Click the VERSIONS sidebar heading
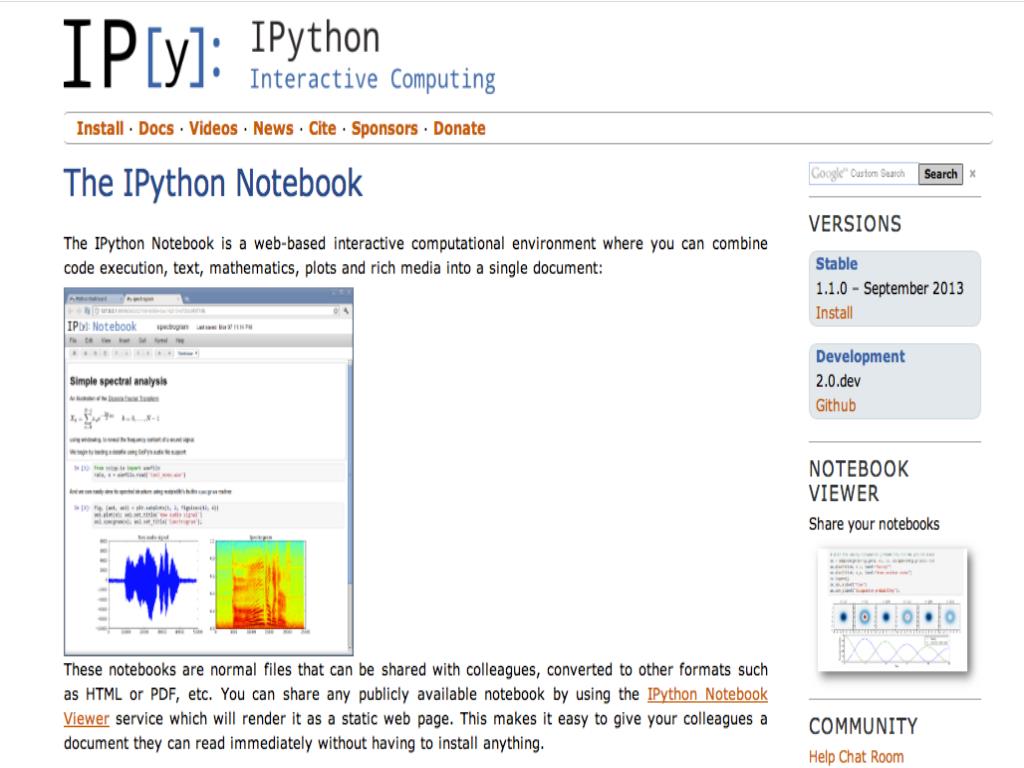The height and width of the screenshot is (768, 1024). click(855, 224)
